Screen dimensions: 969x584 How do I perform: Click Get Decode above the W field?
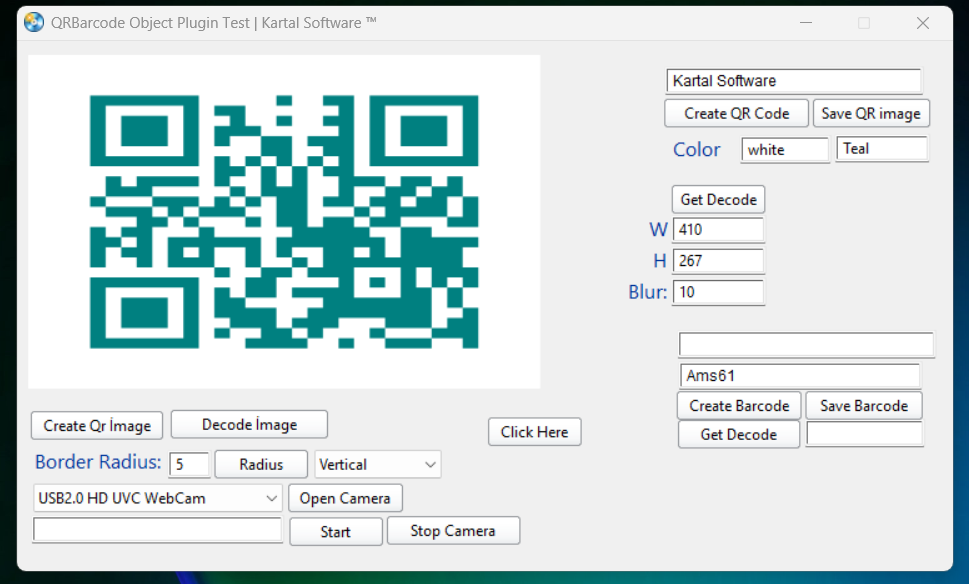tap(718, 200)
